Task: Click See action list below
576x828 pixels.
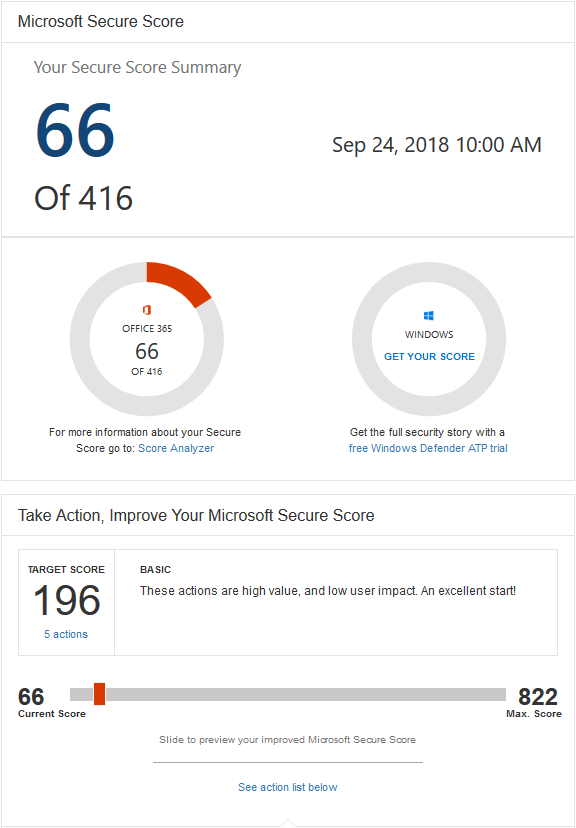Action: click(x=287, y=787)
